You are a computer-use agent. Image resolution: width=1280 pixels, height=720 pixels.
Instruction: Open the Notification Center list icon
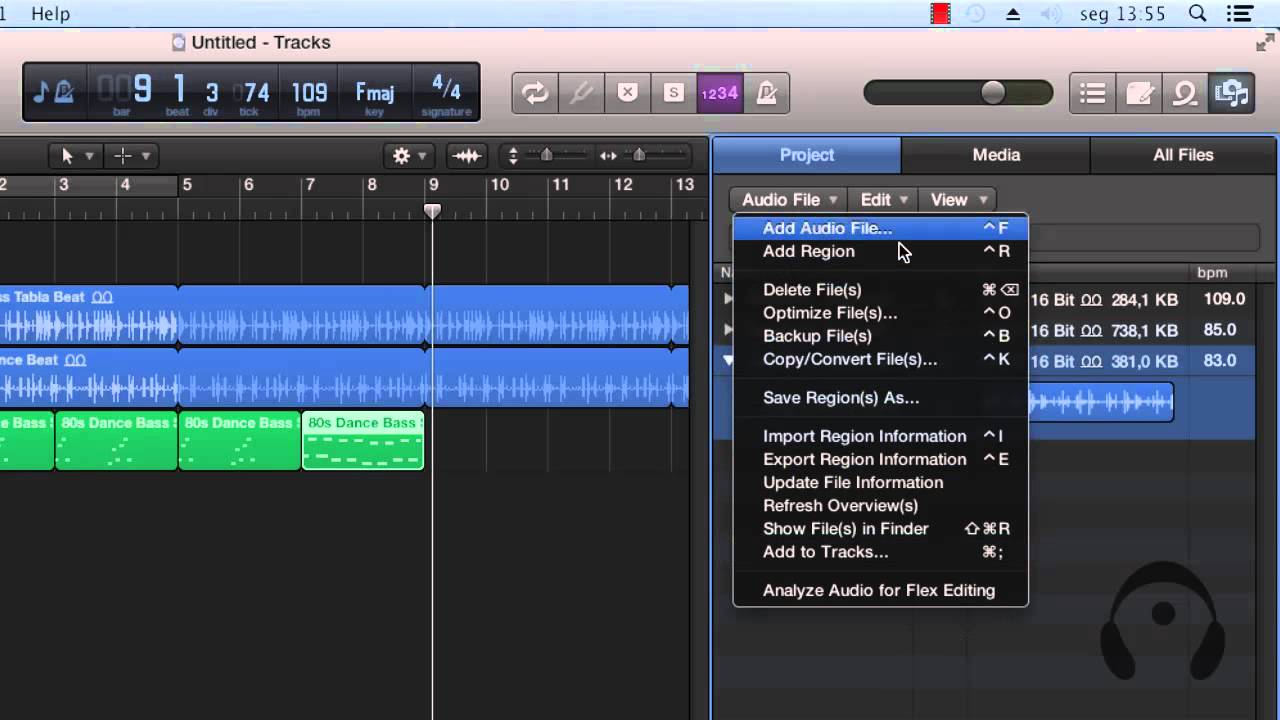pos(1240,13)
